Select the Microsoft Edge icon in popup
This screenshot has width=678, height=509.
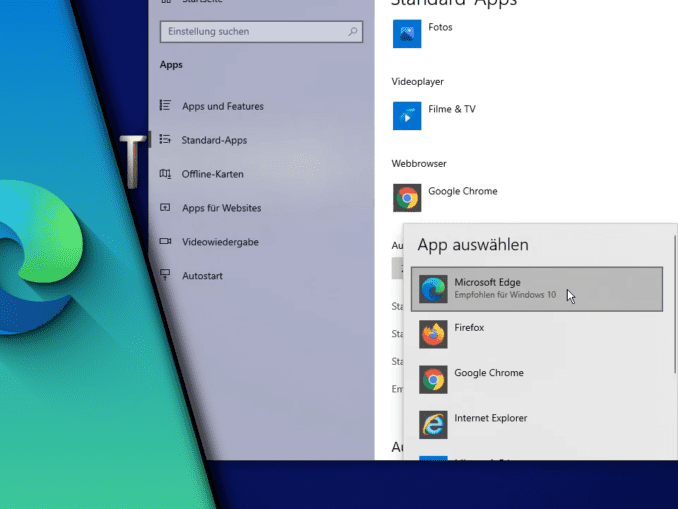click(433, 289)
